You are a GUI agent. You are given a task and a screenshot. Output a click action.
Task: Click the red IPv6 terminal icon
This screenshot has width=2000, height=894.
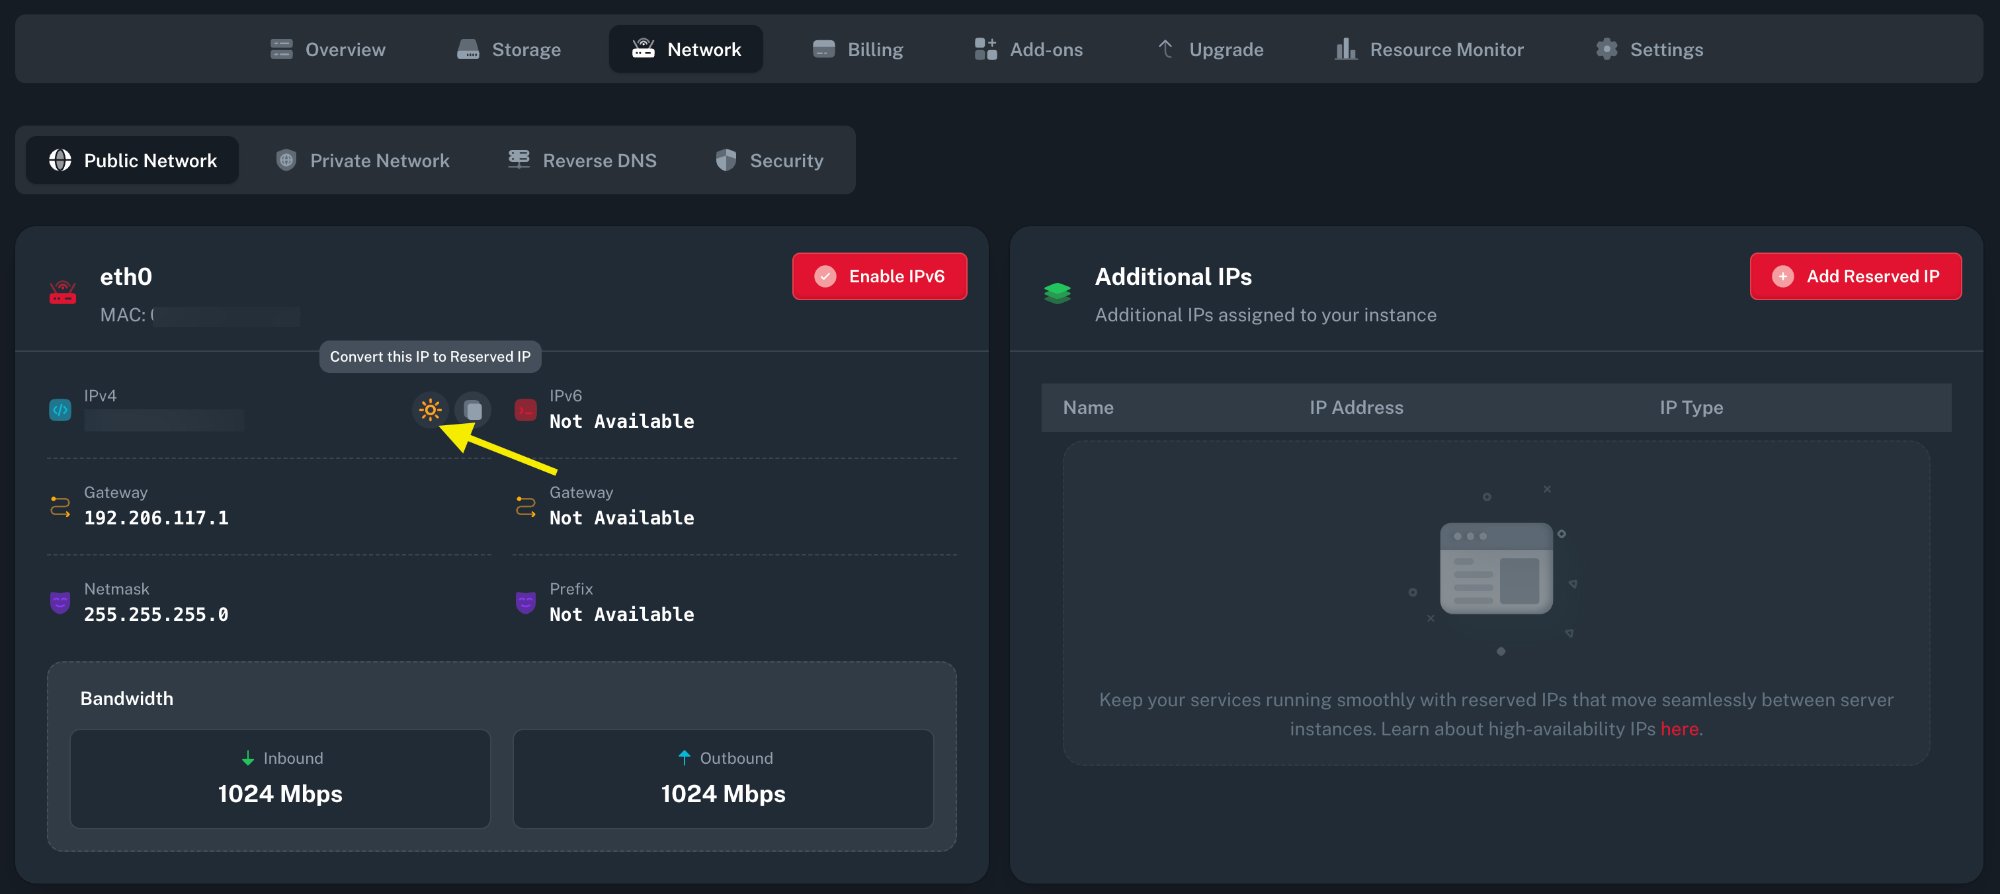[x=525, y=410]
